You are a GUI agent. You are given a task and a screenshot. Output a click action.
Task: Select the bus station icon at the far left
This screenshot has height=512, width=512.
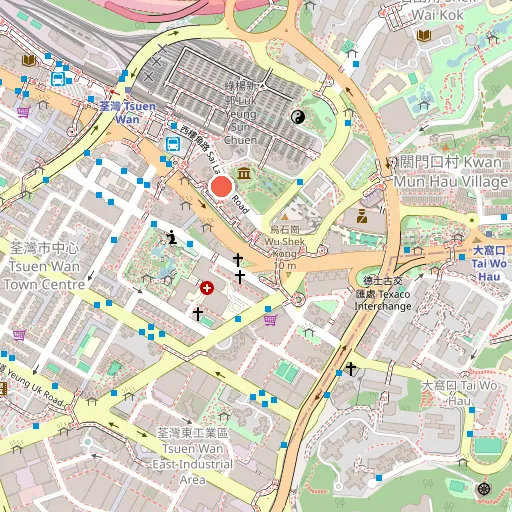tap(58, 79)
